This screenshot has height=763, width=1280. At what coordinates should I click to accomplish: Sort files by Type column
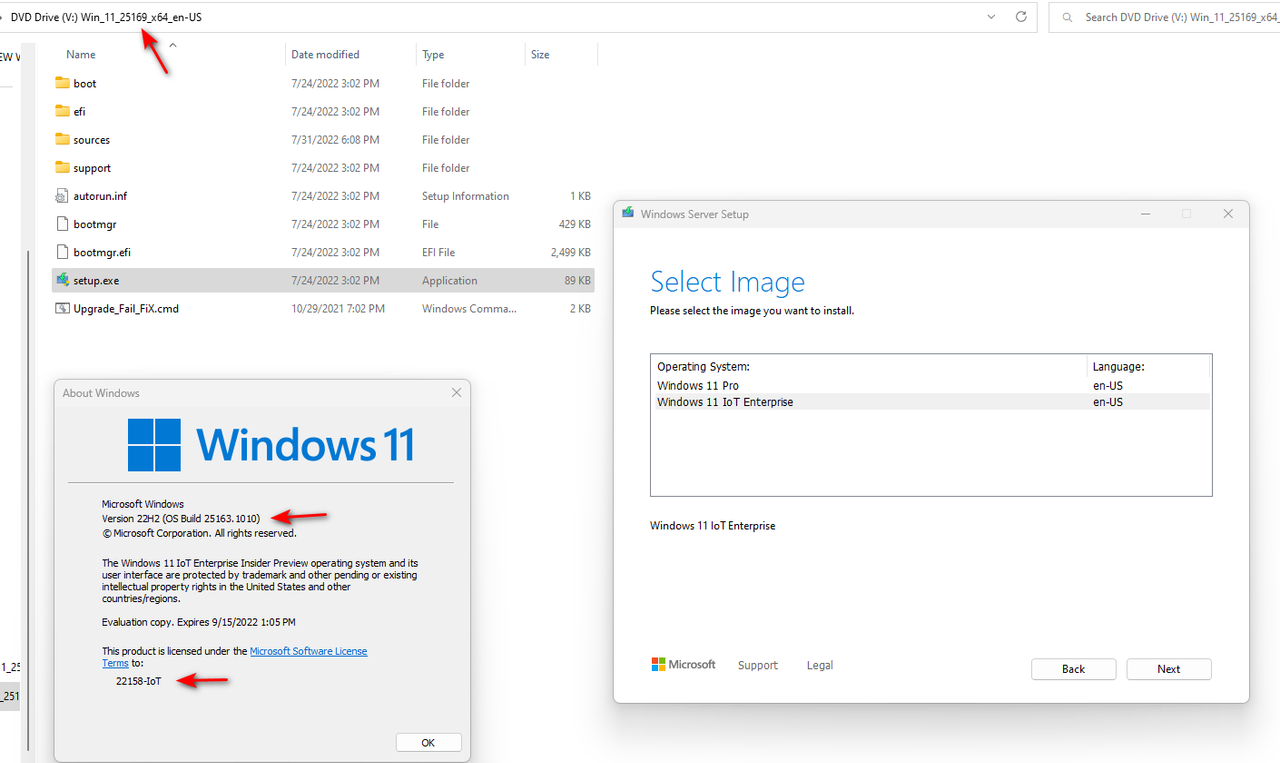tap(433, 55)
